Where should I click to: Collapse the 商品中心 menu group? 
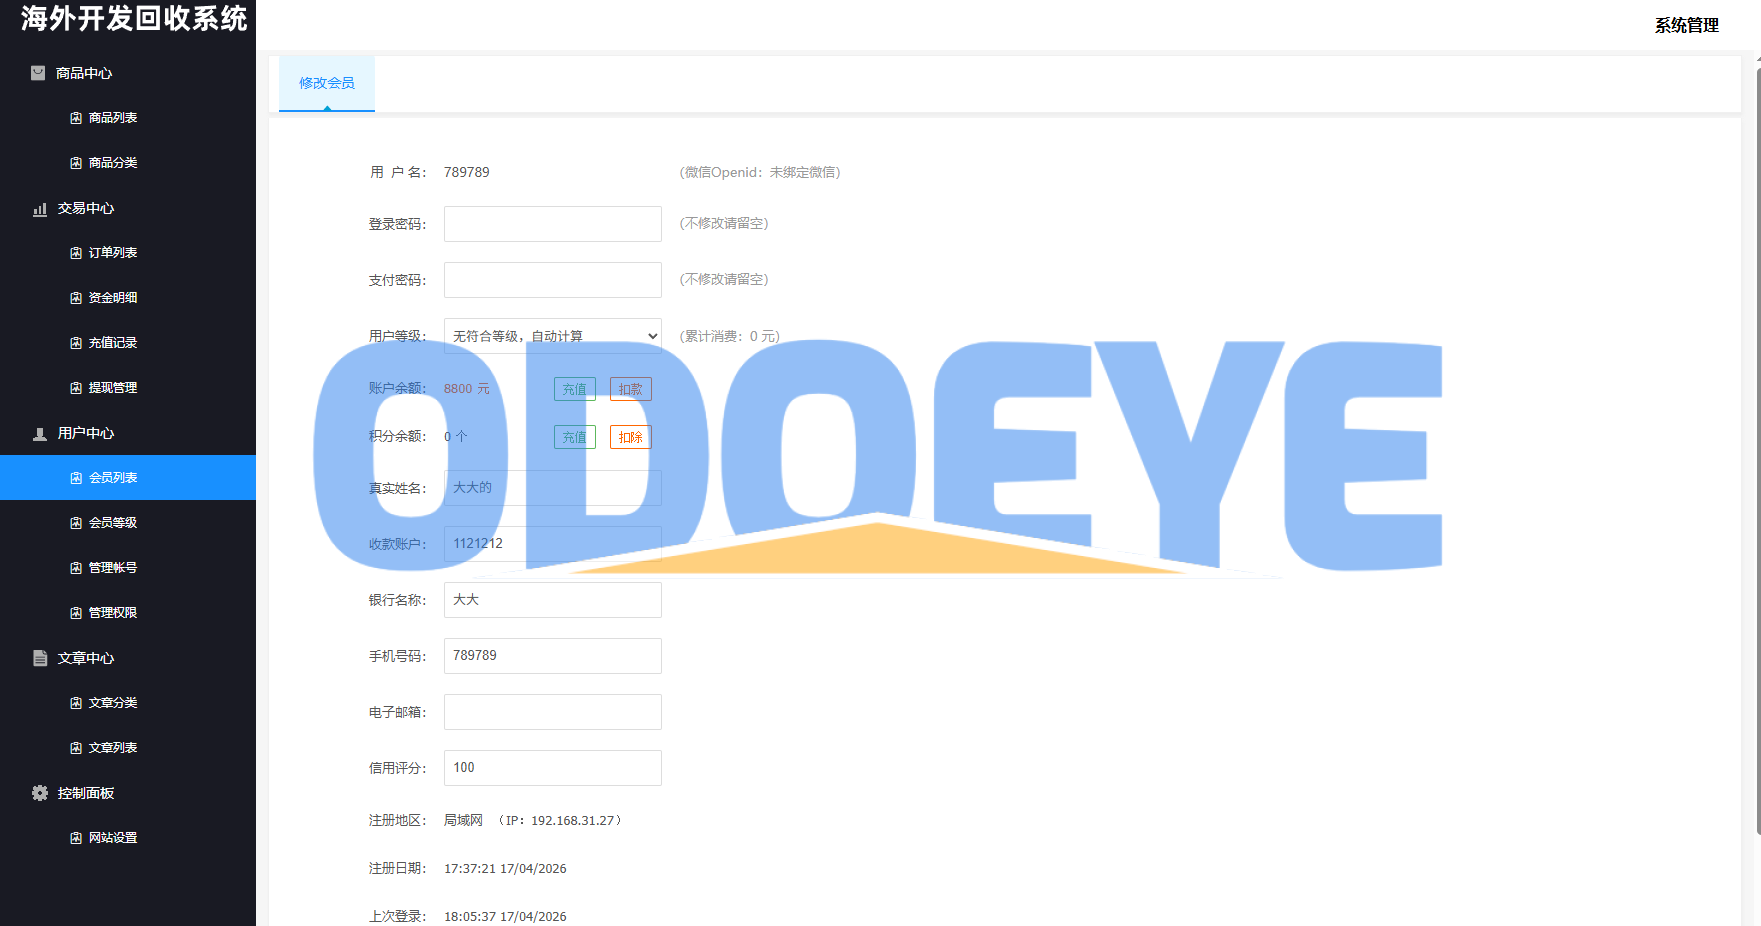tap(128, 73)
